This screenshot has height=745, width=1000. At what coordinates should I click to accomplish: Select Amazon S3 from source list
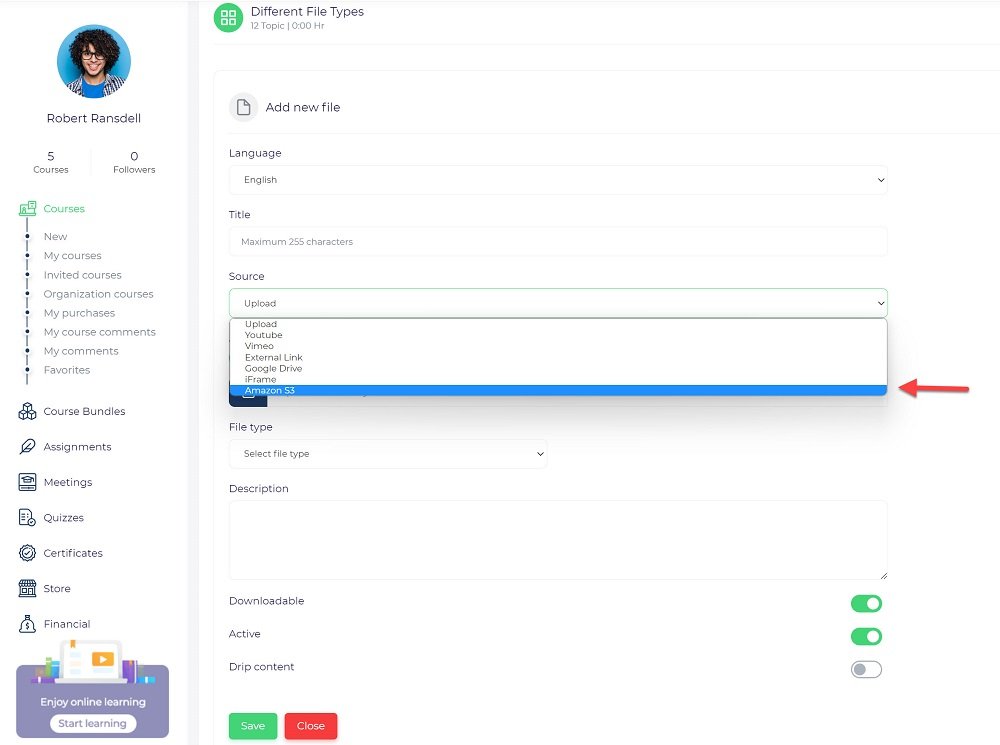point(270,390)
